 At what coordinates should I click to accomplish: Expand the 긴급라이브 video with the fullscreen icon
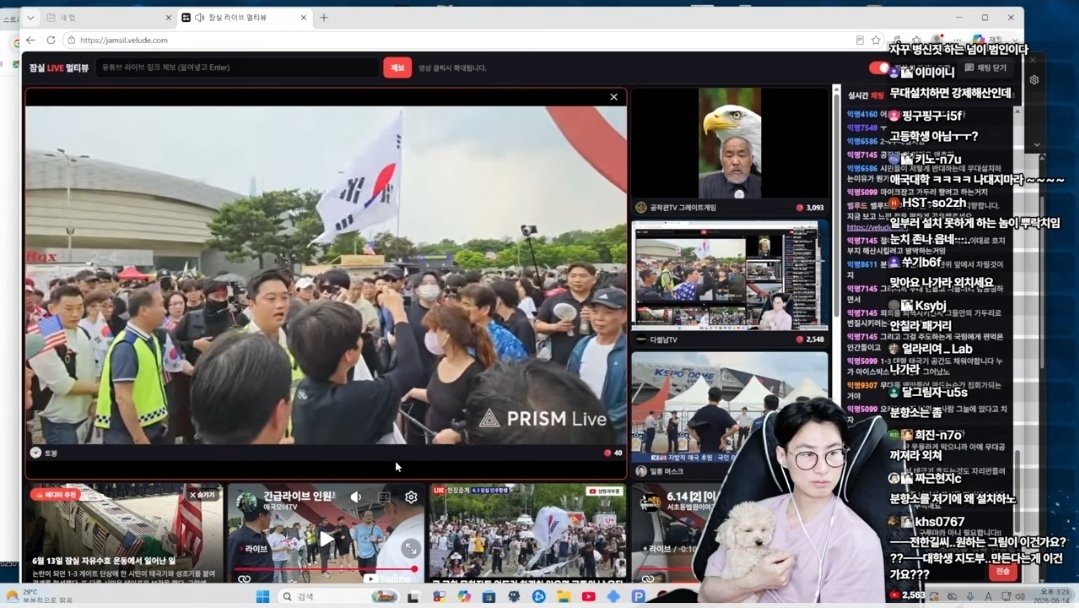click(x=411, y=548)
